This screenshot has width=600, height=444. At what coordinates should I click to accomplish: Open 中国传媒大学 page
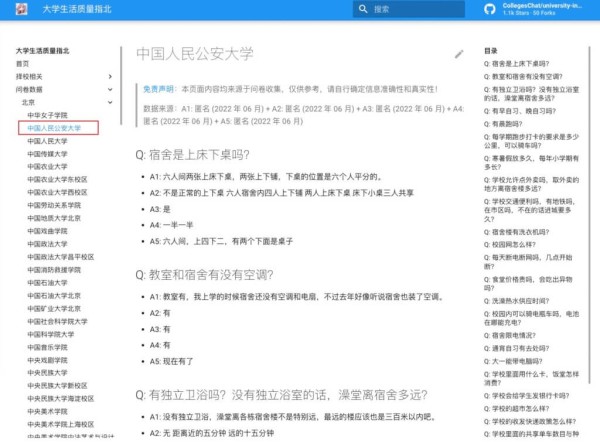(47, 154)
